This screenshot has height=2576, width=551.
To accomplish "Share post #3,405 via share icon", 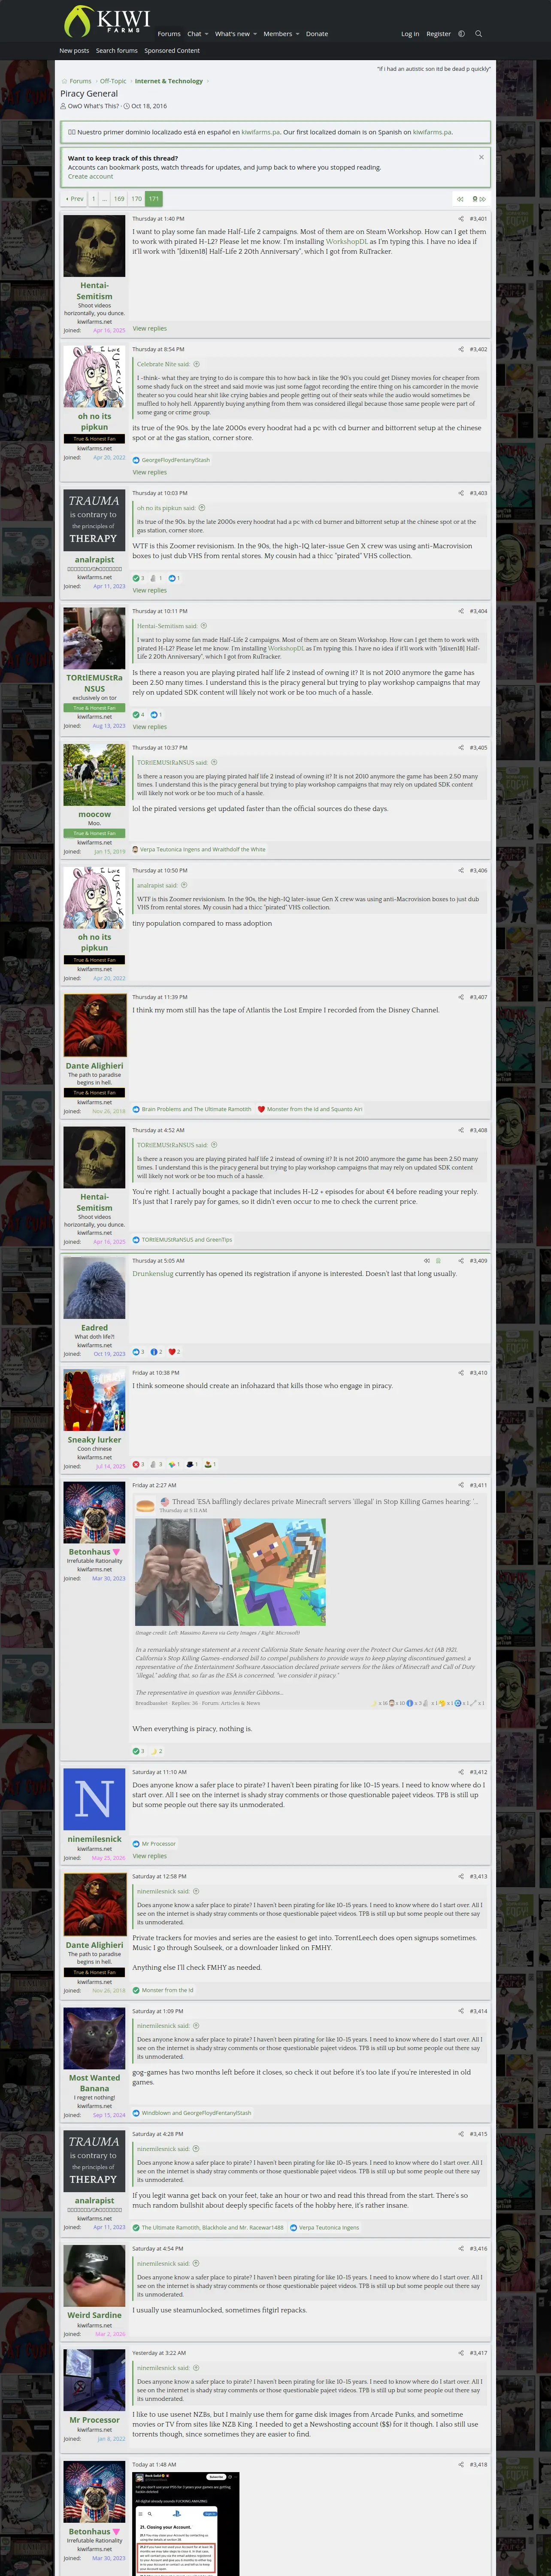I will (461, 747).
